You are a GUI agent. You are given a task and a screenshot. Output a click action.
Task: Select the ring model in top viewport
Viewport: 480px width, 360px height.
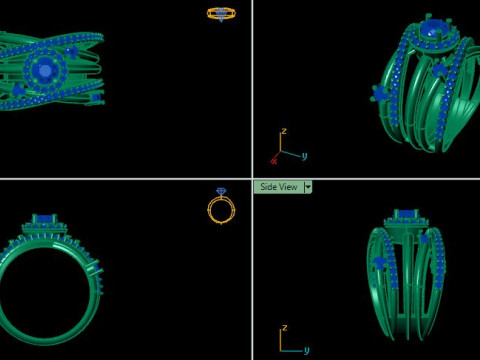52,71
